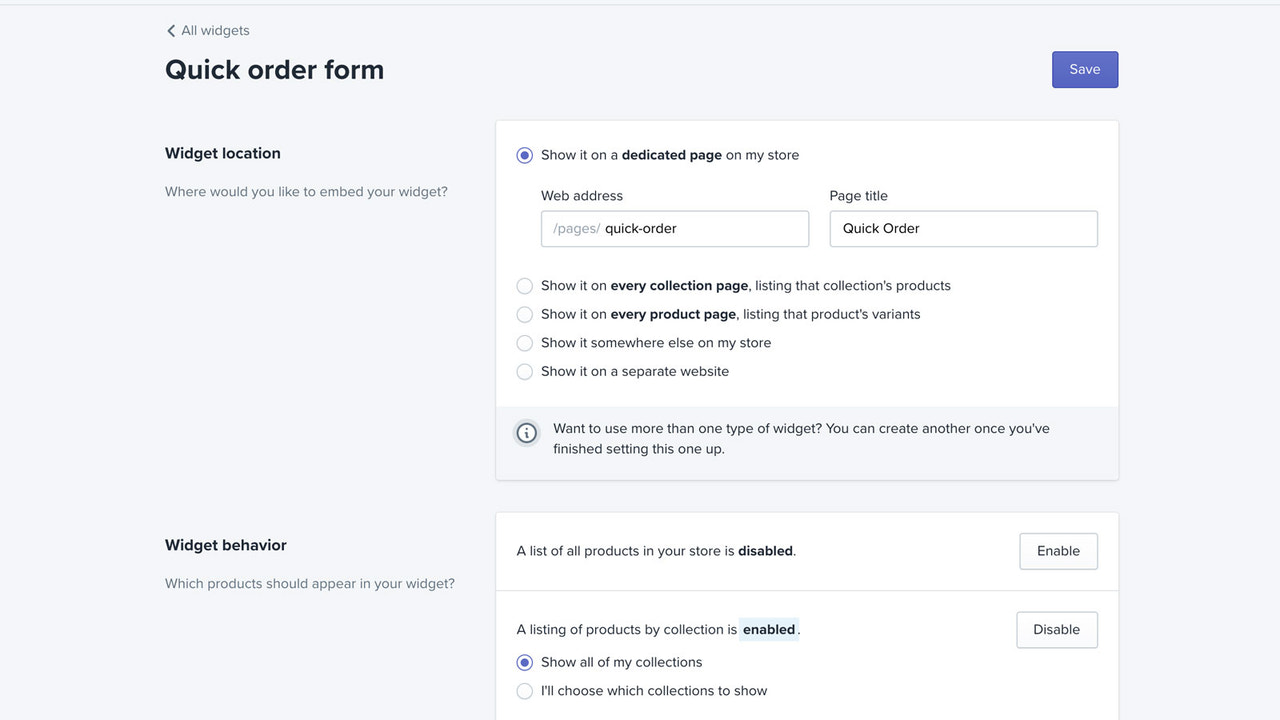Save the Quick order form settings
This screenshot has height=720, width=1280.
(1084, 69)
